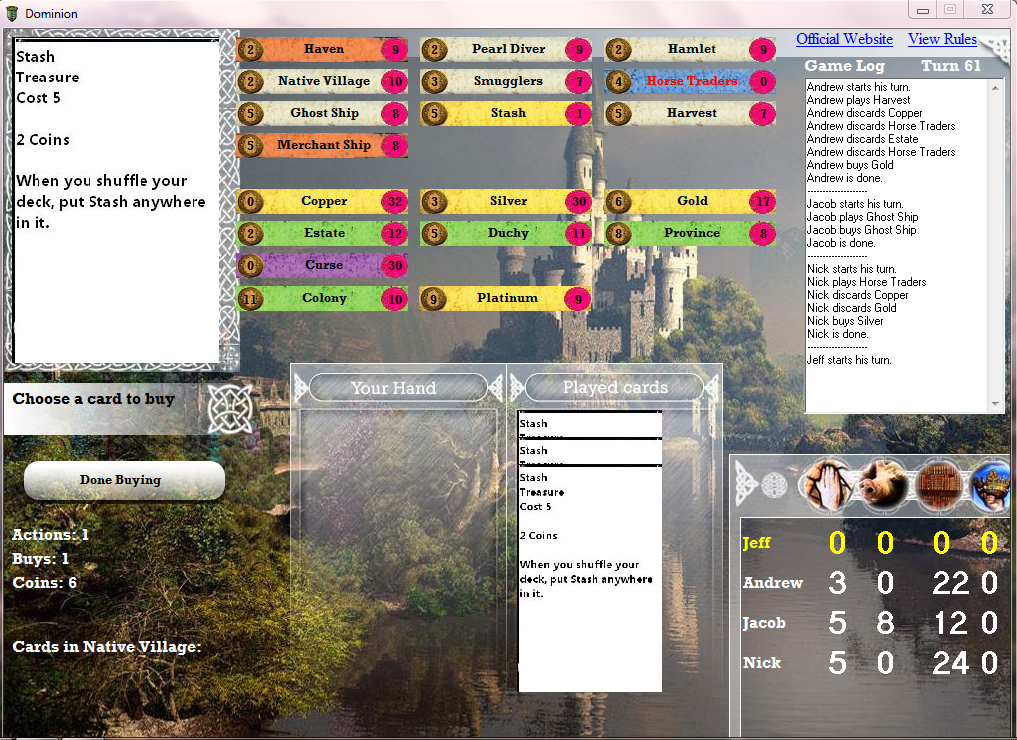This screenshot has width=1017, height=740.
Task: Click the crown icon above the scoreboard
Action: (x=992, y=484)
